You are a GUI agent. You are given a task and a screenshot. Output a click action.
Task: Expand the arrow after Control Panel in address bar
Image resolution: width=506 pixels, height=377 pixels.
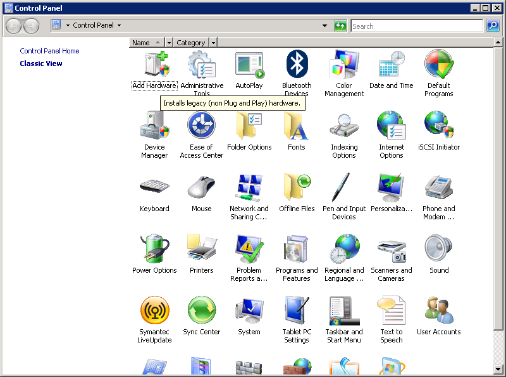tap(119, 25)
